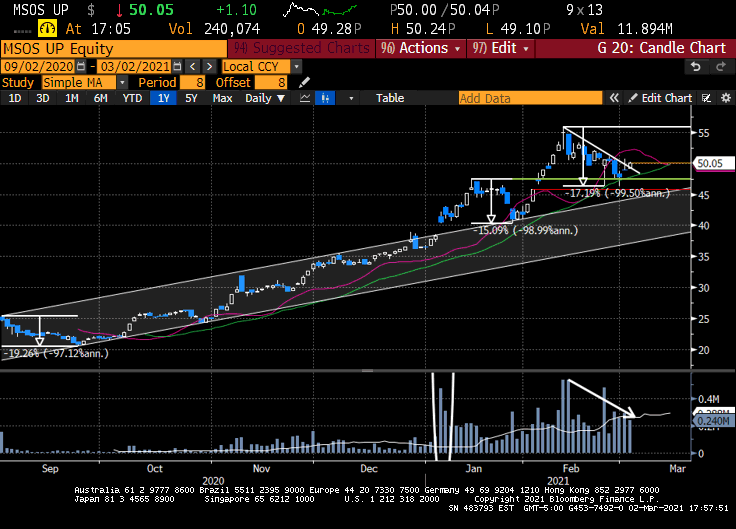Switch to Table view
The height and width of the screenshot is (529, 736).
[x=390, y=98]
